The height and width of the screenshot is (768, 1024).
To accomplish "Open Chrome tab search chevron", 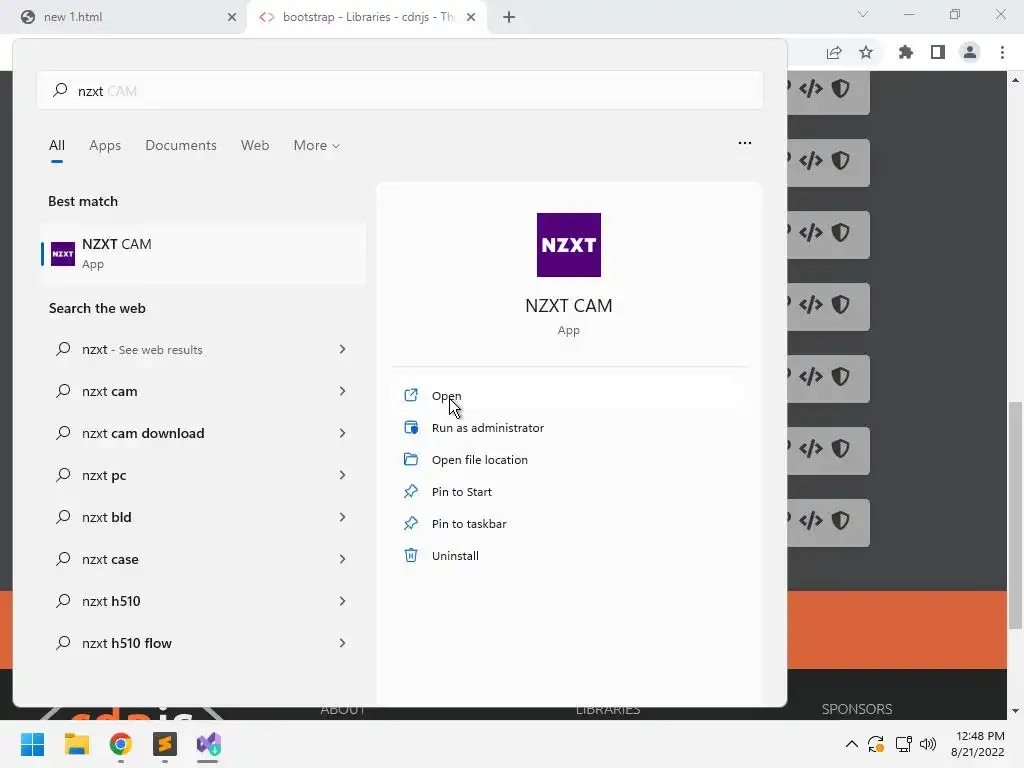I will tap(863, 14).
